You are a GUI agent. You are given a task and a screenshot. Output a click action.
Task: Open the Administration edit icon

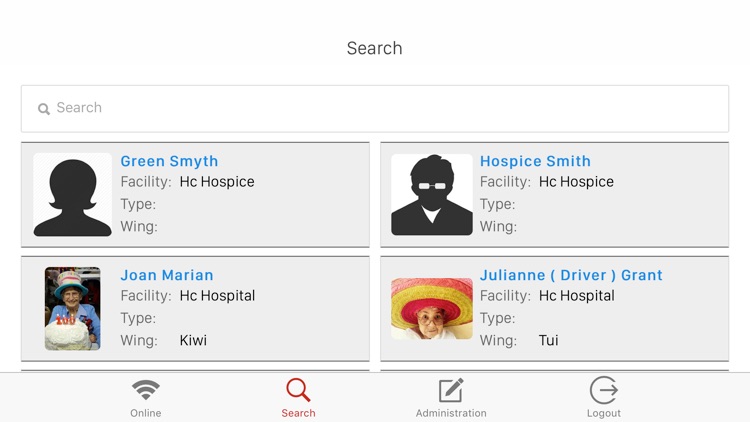[451, 389]
